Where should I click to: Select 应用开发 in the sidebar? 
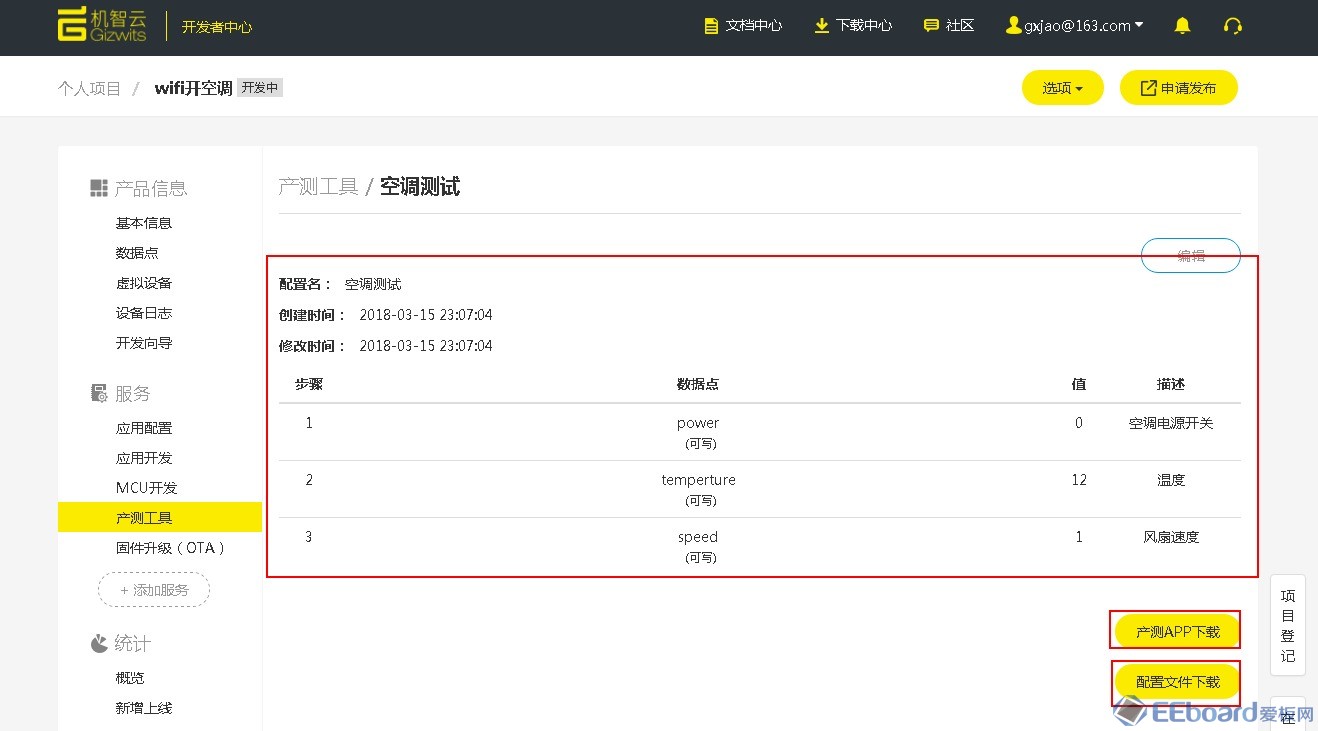click(x=144, y=458)
